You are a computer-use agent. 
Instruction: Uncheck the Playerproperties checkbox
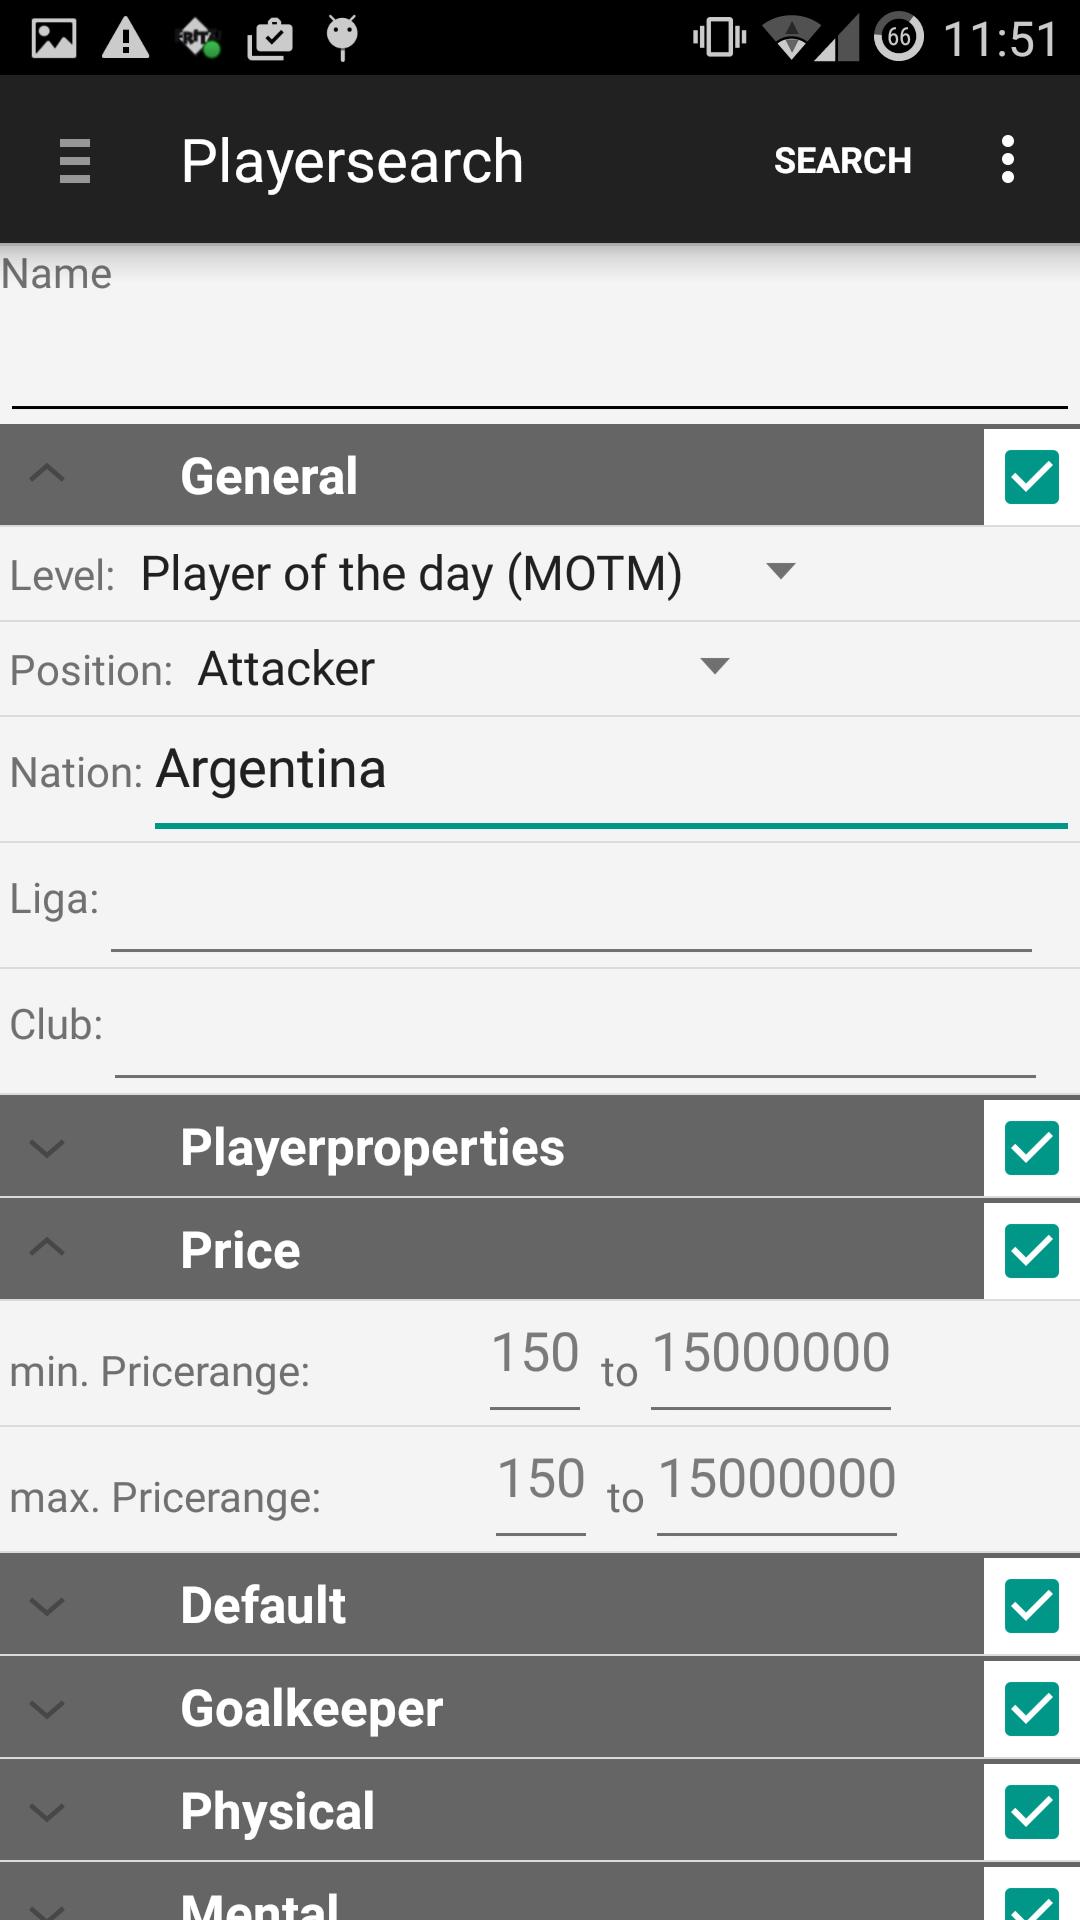(1031, 1148)
